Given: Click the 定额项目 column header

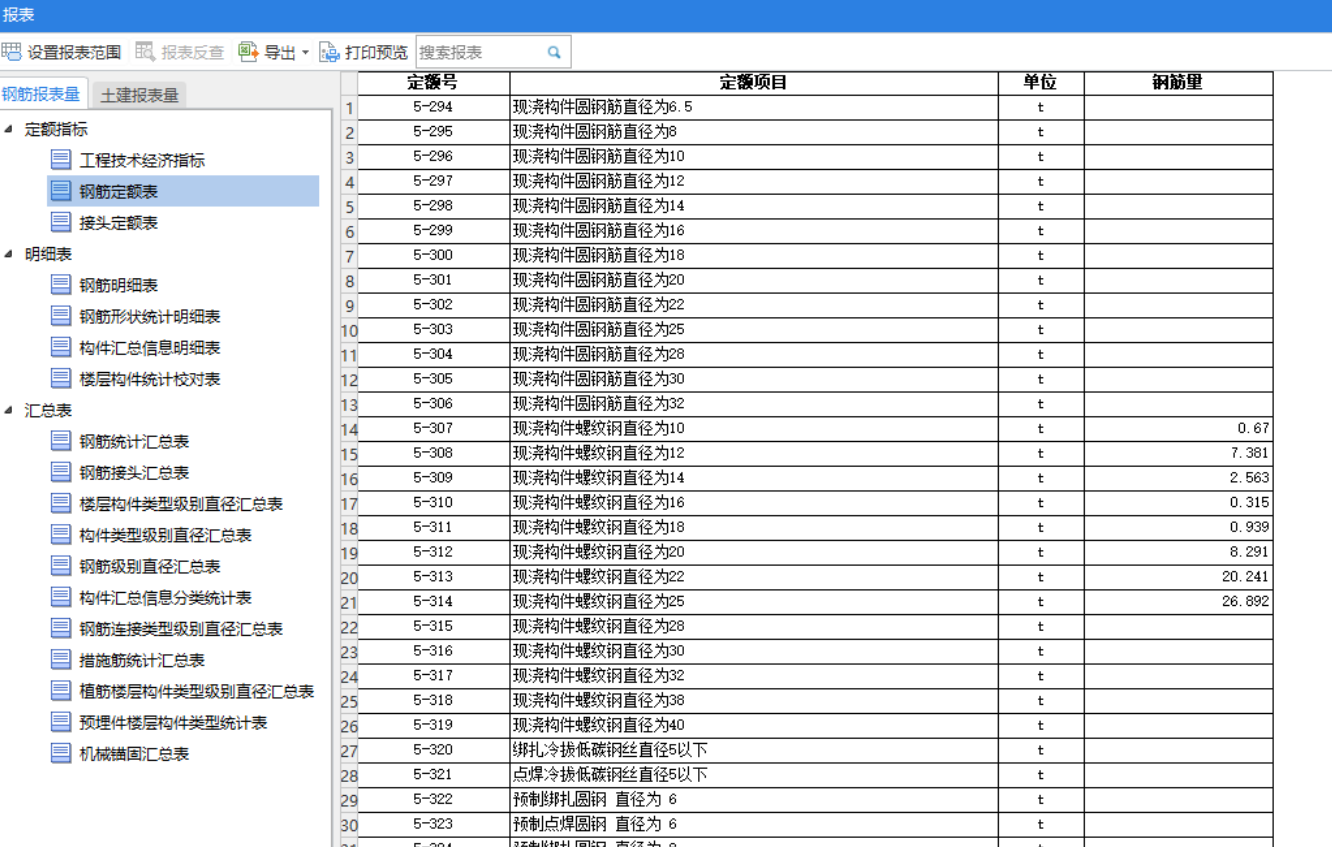Looking at the screenshot, I should [754, 83].
